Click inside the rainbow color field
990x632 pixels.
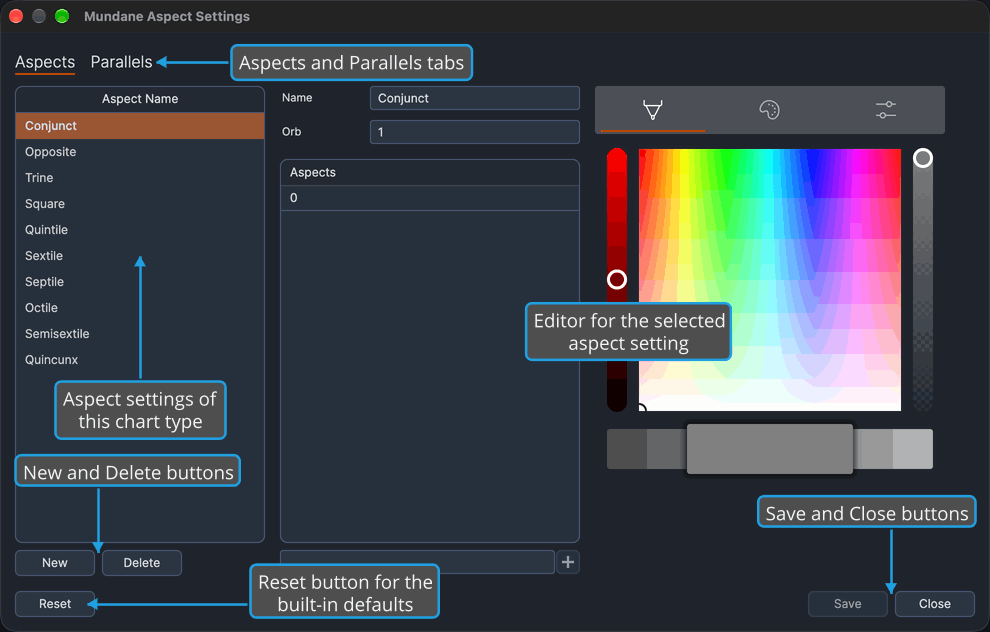tap(770, 280)
